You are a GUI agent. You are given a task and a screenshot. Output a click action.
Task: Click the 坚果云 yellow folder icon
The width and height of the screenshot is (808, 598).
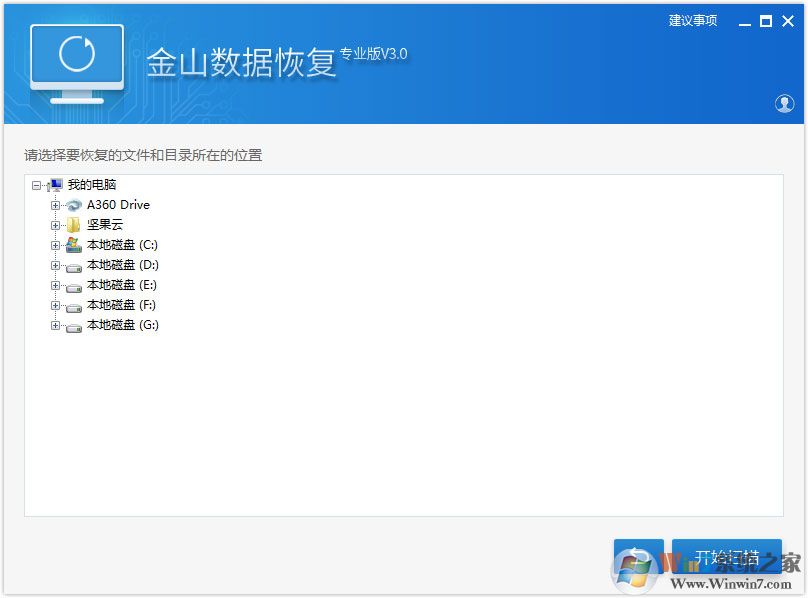72,224
